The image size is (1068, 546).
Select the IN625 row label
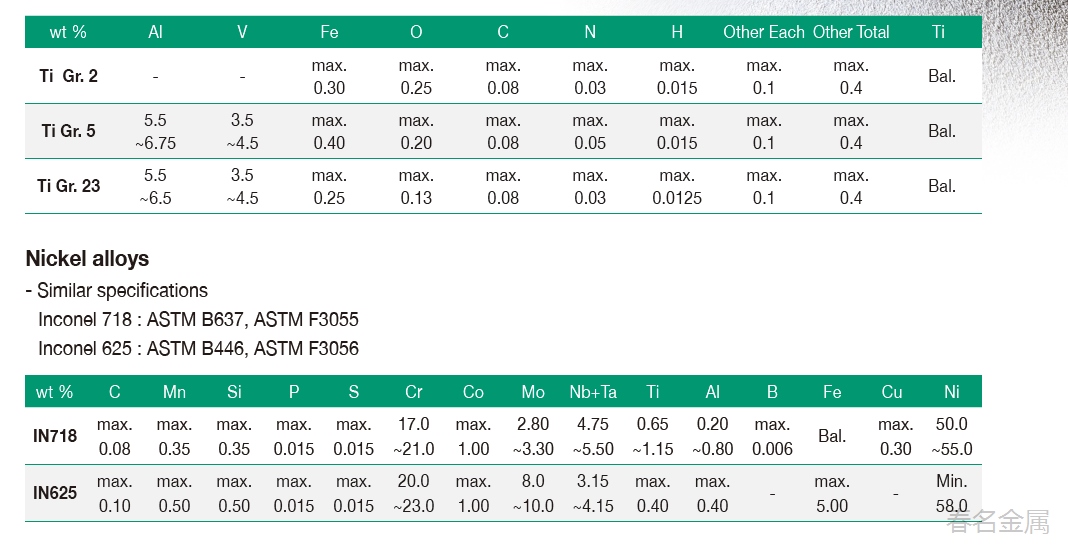[x=55, y=493]
